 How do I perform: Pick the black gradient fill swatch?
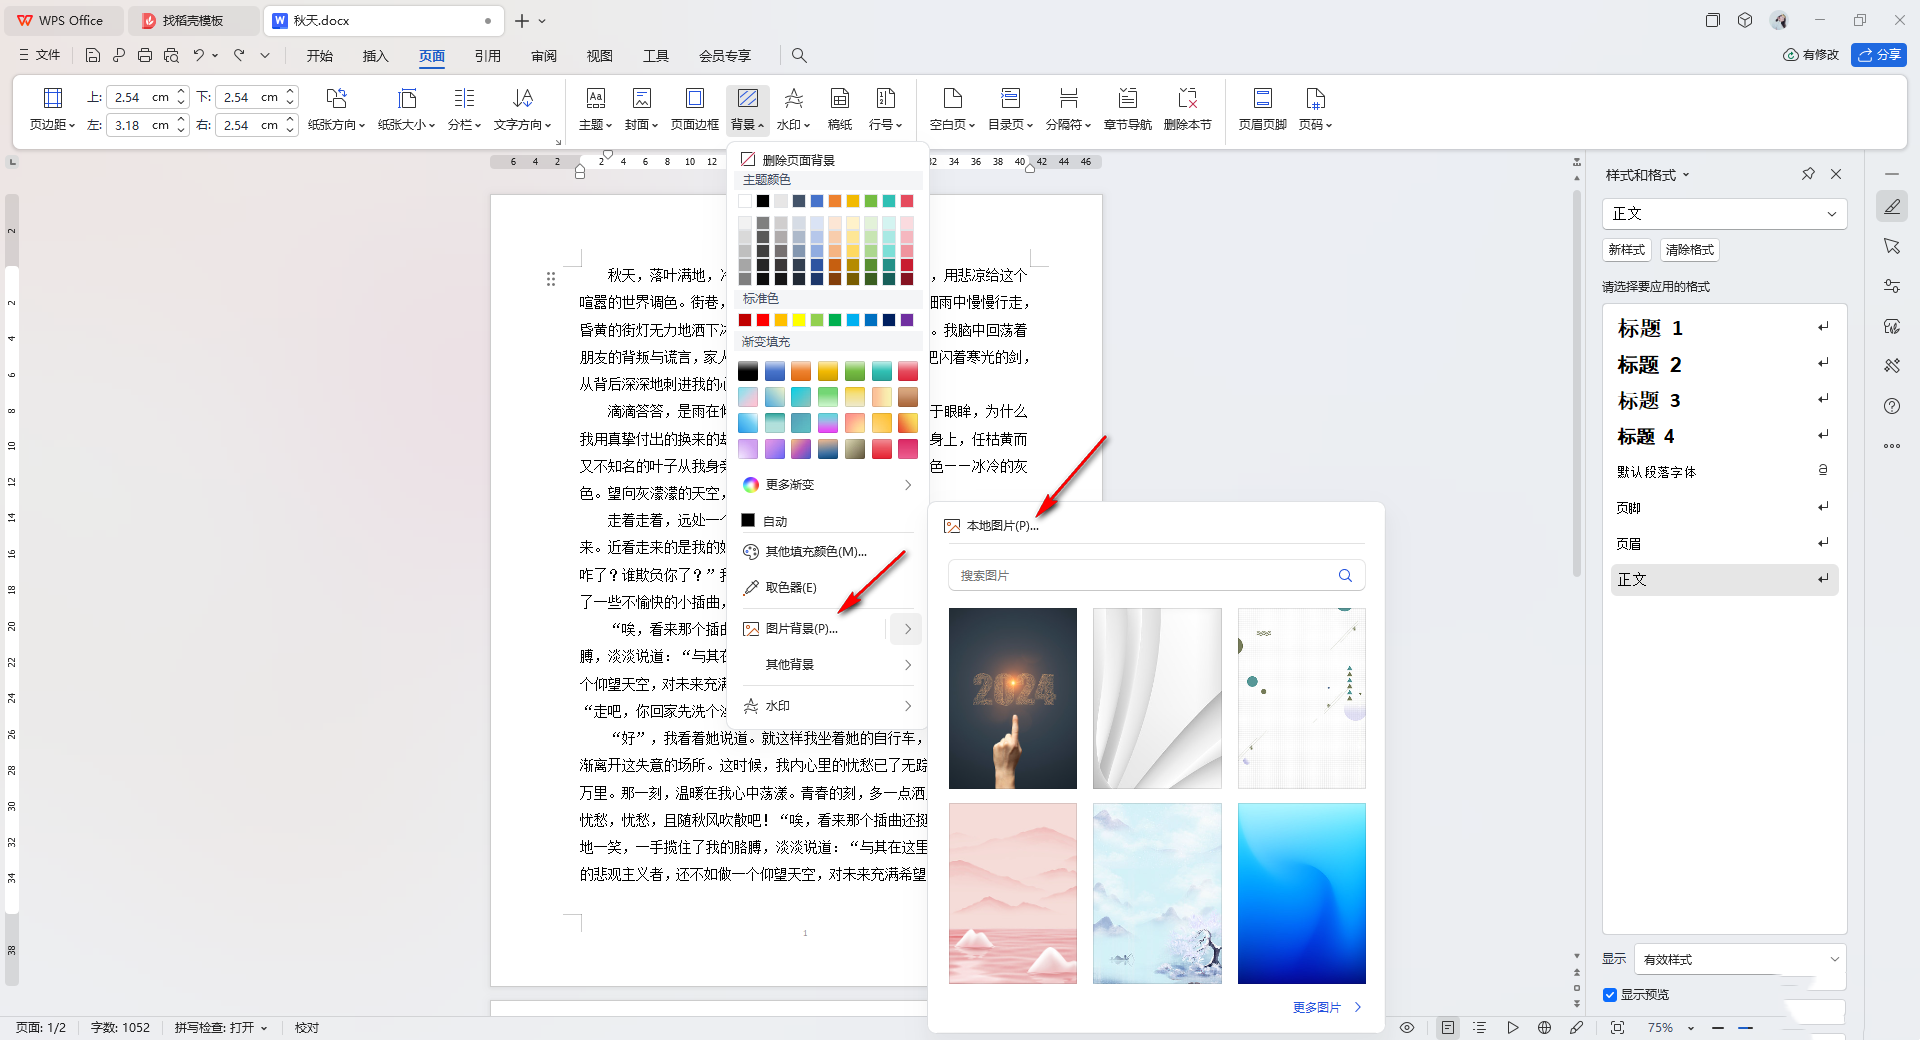click(748, 372)
